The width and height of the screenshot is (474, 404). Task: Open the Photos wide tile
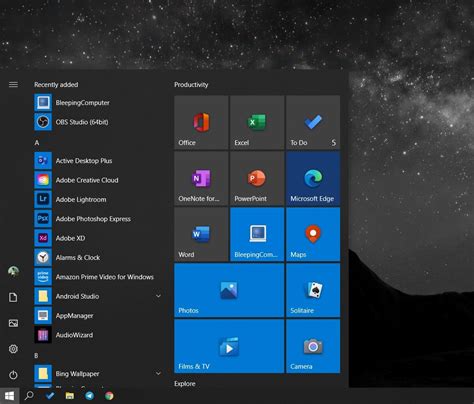pyautogui.click(x=229, y=290)
